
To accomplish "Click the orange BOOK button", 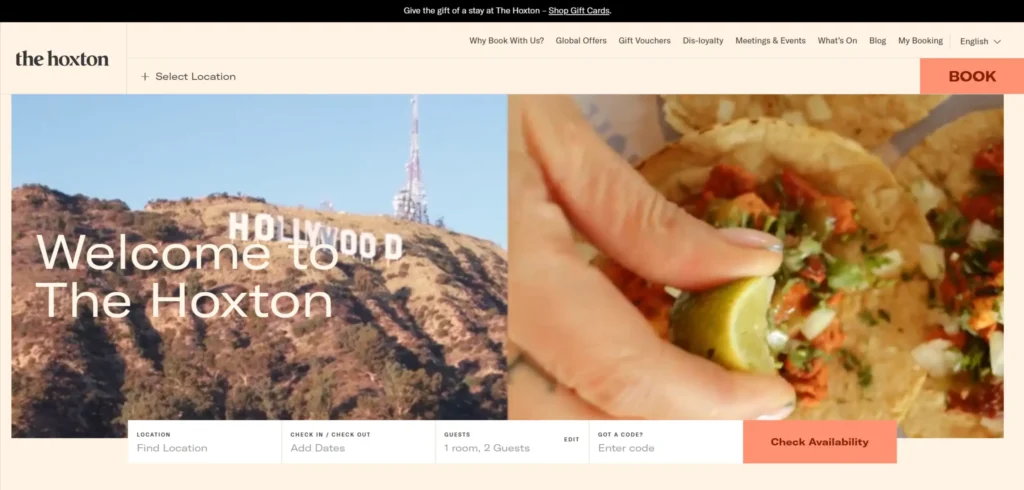I will click(x=972, y=76).
